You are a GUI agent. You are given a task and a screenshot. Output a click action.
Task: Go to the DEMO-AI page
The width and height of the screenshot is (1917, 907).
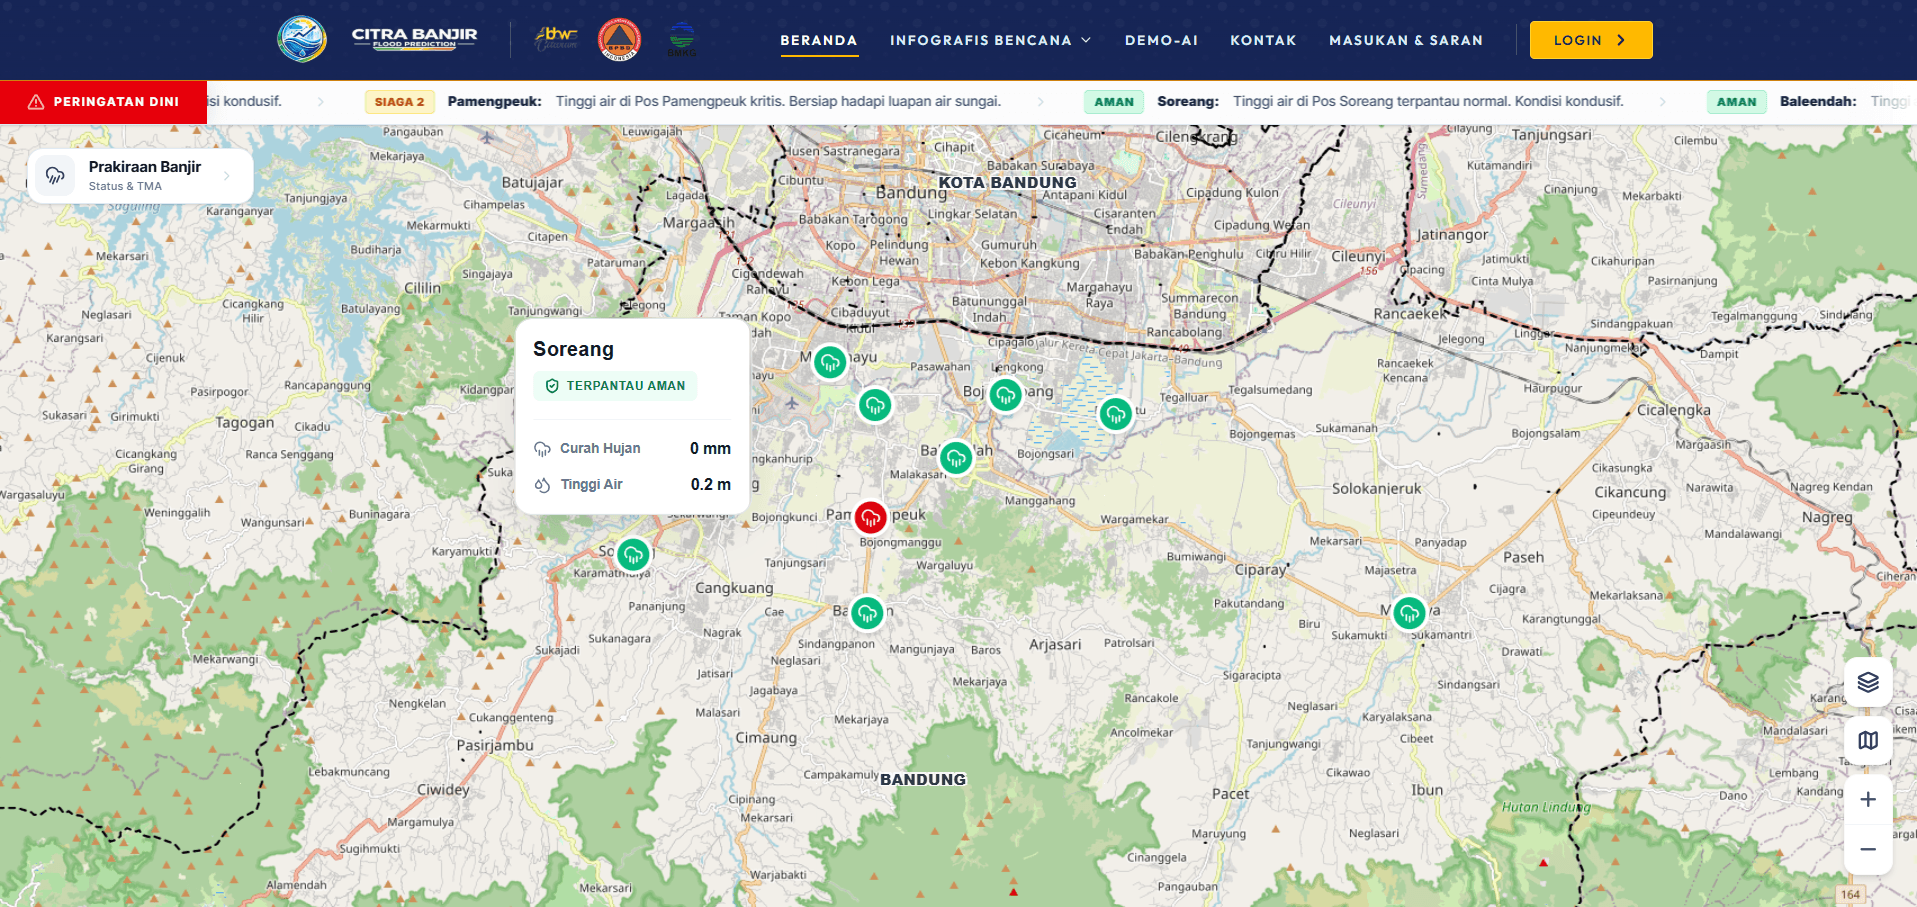tap(1161, 40)
